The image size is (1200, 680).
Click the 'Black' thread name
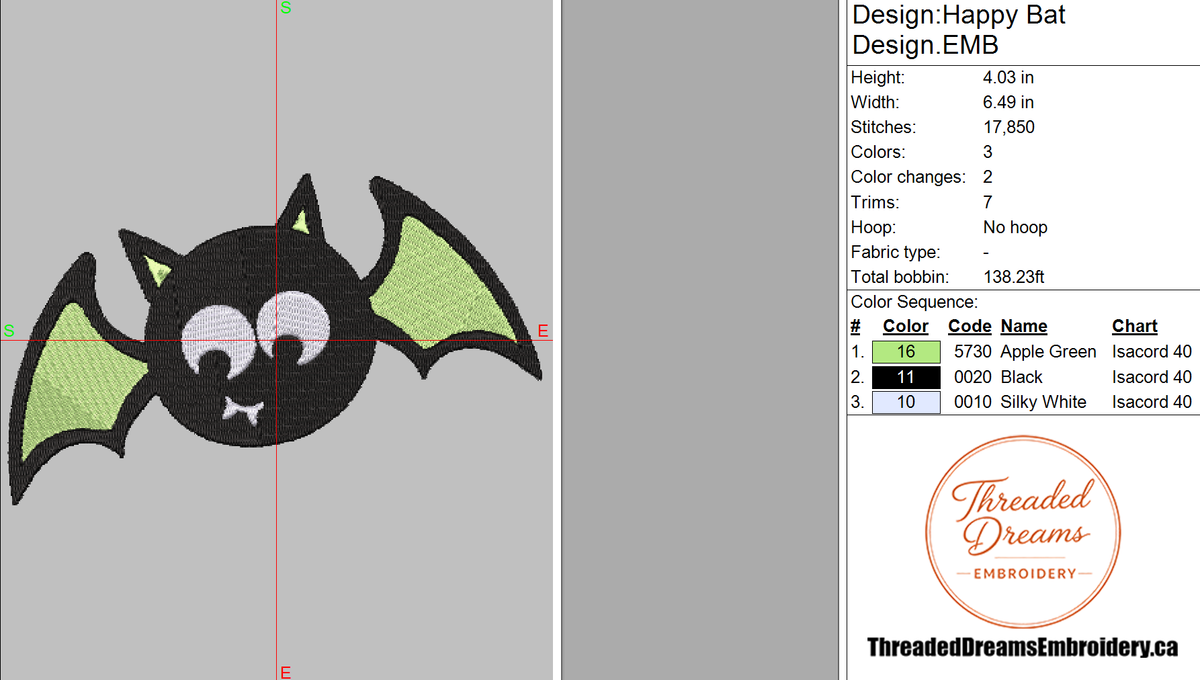click(x=1021, y=377)
